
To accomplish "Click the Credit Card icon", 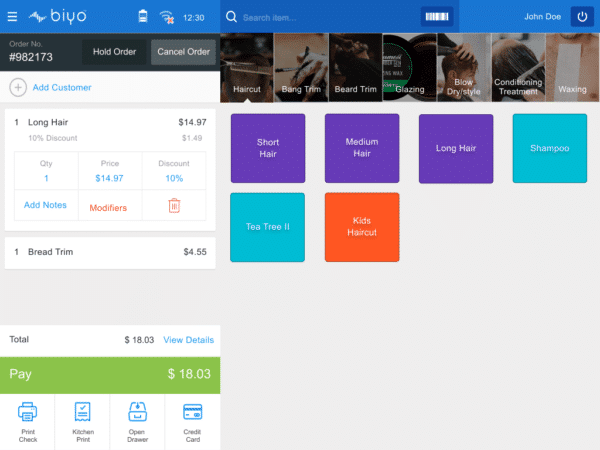I will [192, 412].
